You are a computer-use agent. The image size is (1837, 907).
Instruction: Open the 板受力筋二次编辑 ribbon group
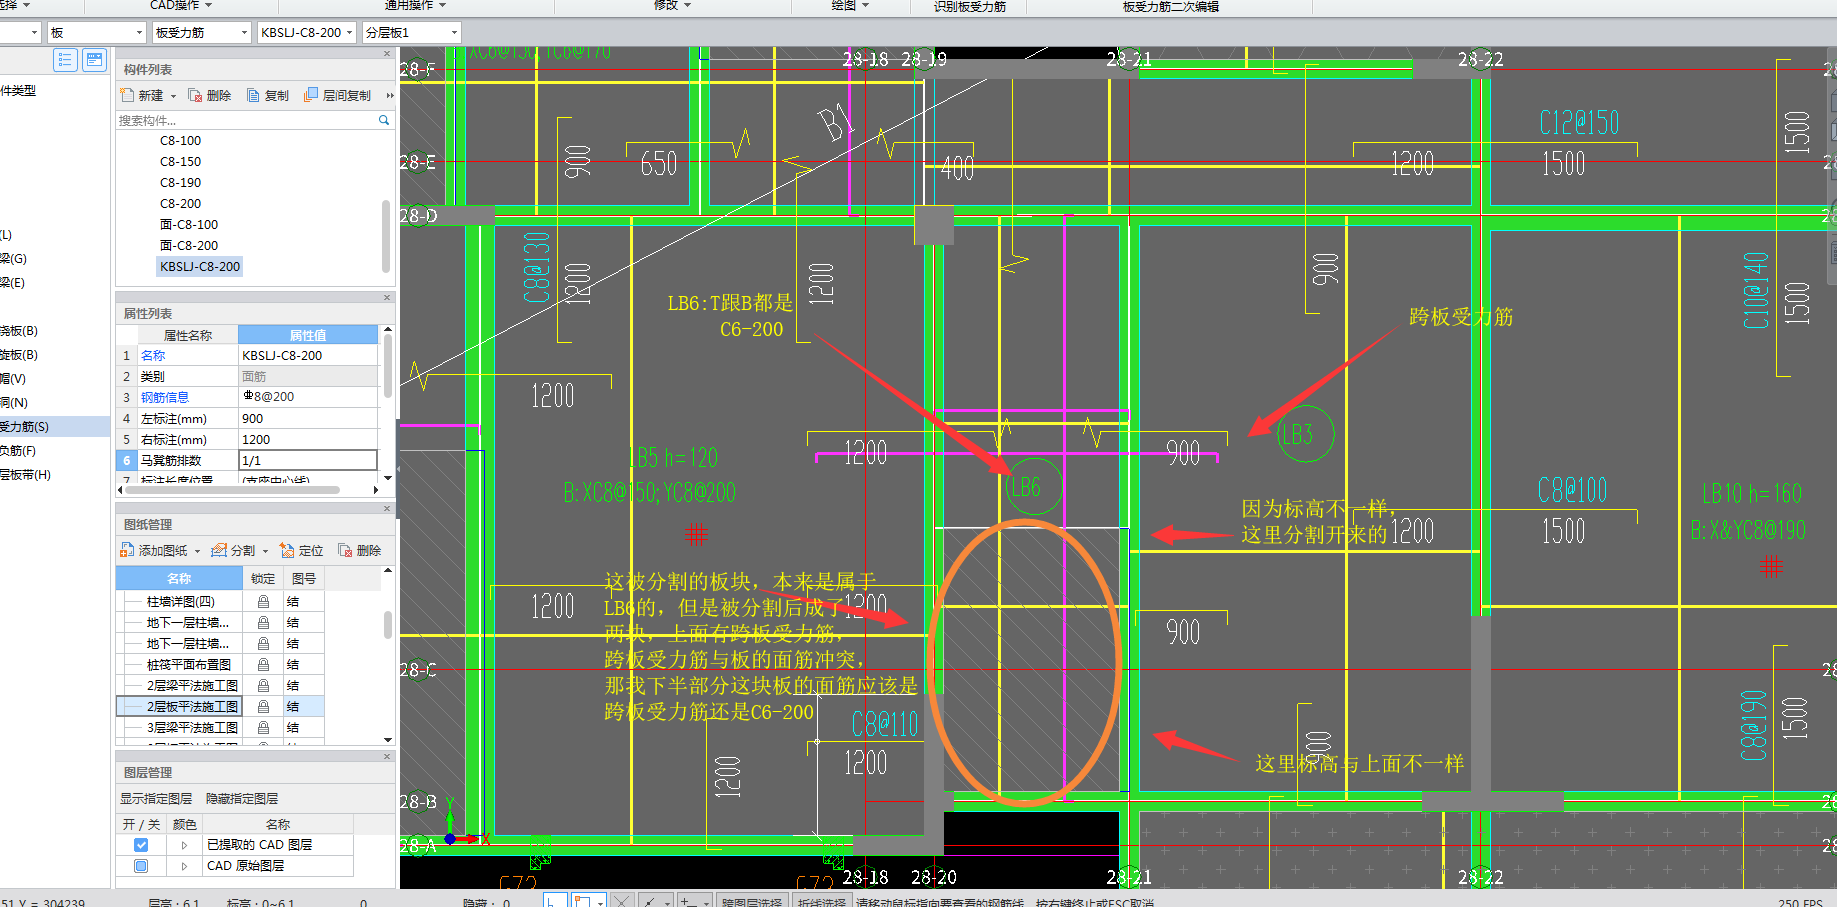click(x=1171, y=7)
